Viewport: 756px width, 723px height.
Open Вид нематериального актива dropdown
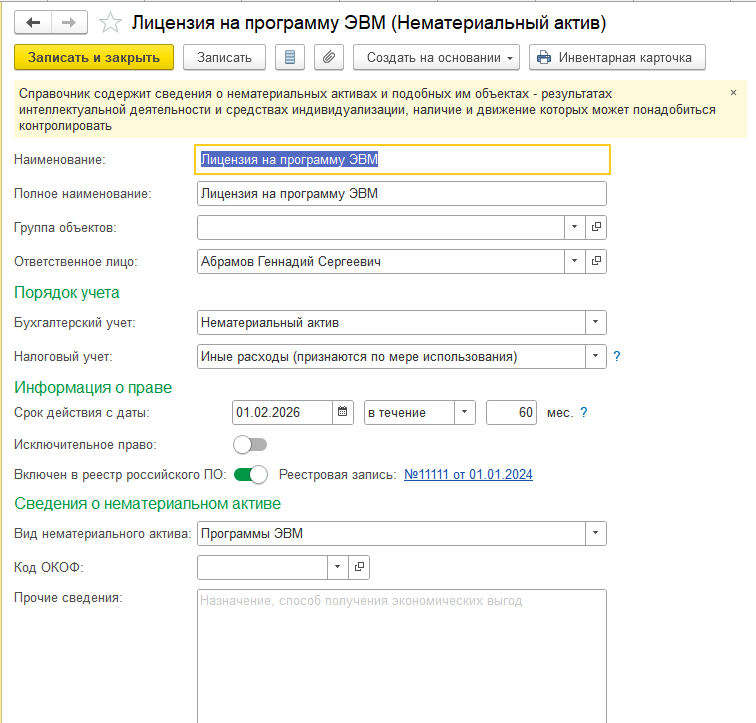[x=595, y=533]
